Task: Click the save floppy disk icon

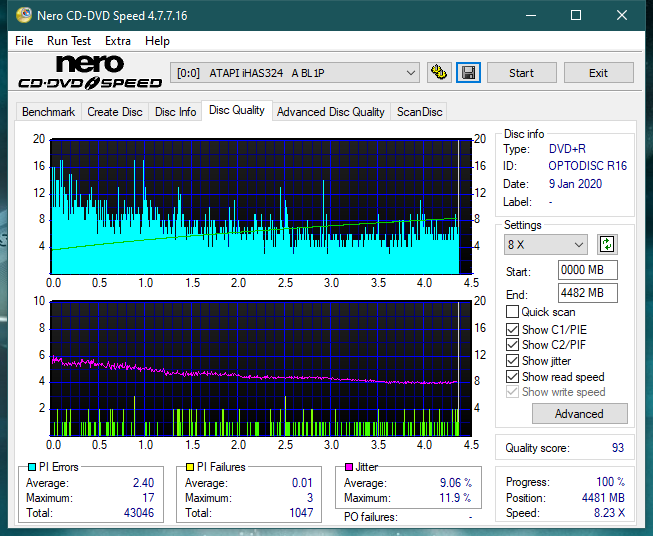Action: (468, 73)
